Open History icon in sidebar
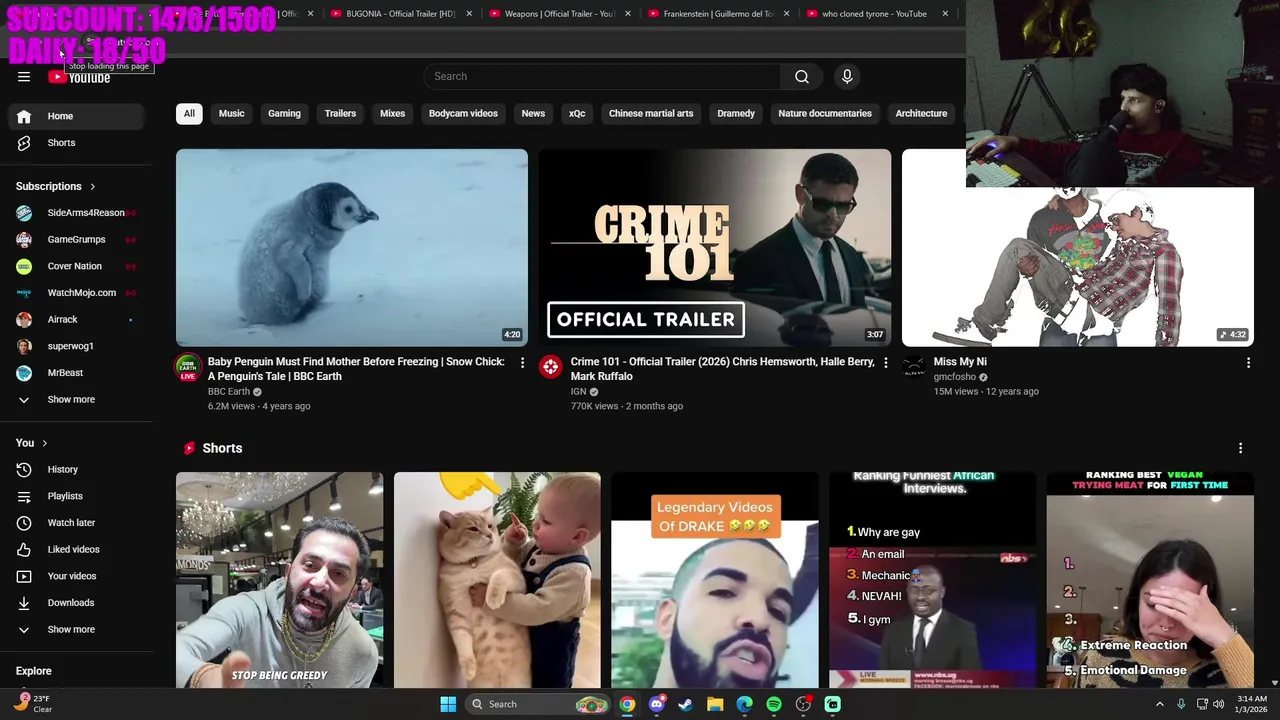 tap(24, 469)
